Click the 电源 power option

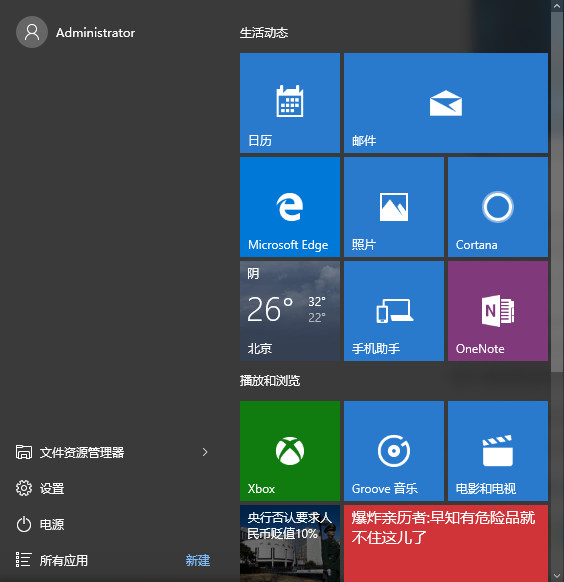pyautogui.click(x=52, y=524)
